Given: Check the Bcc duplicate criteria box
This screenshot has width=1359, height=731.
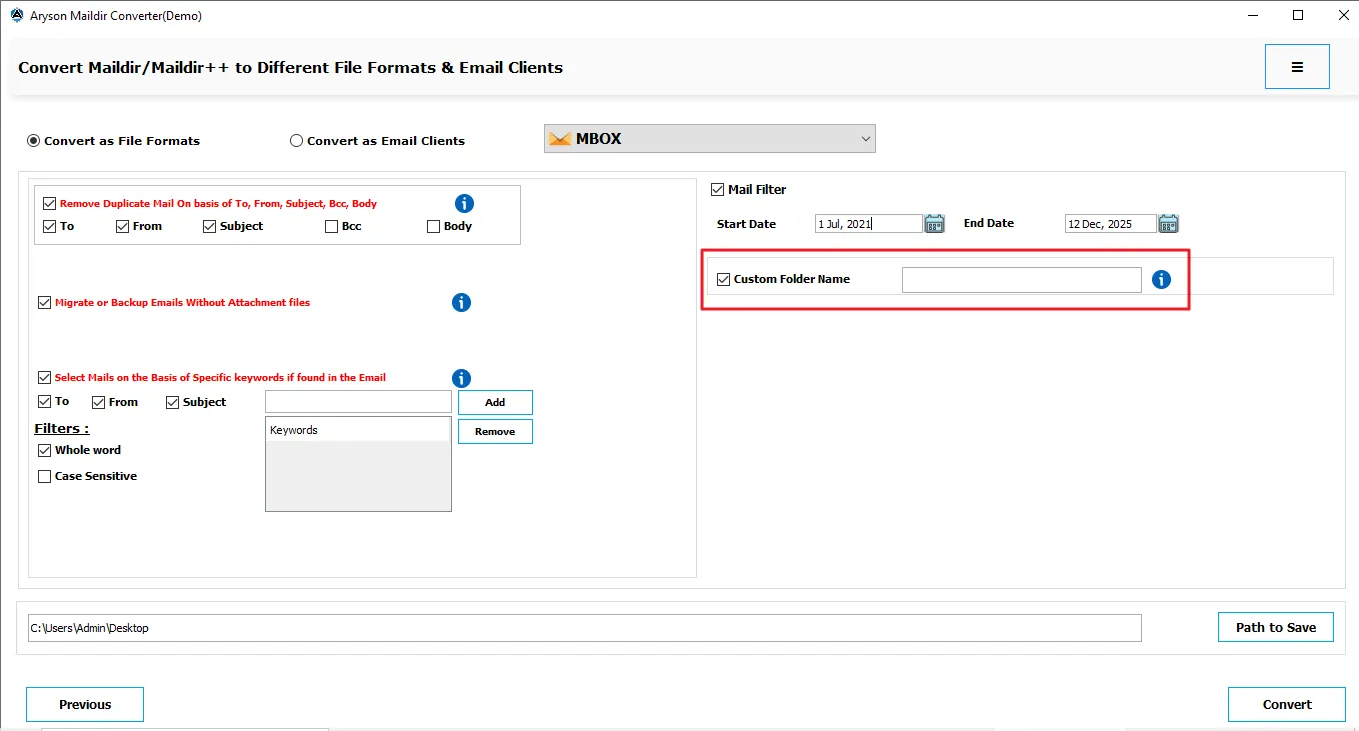Looking at the screenshot, I should click(332, 227).
